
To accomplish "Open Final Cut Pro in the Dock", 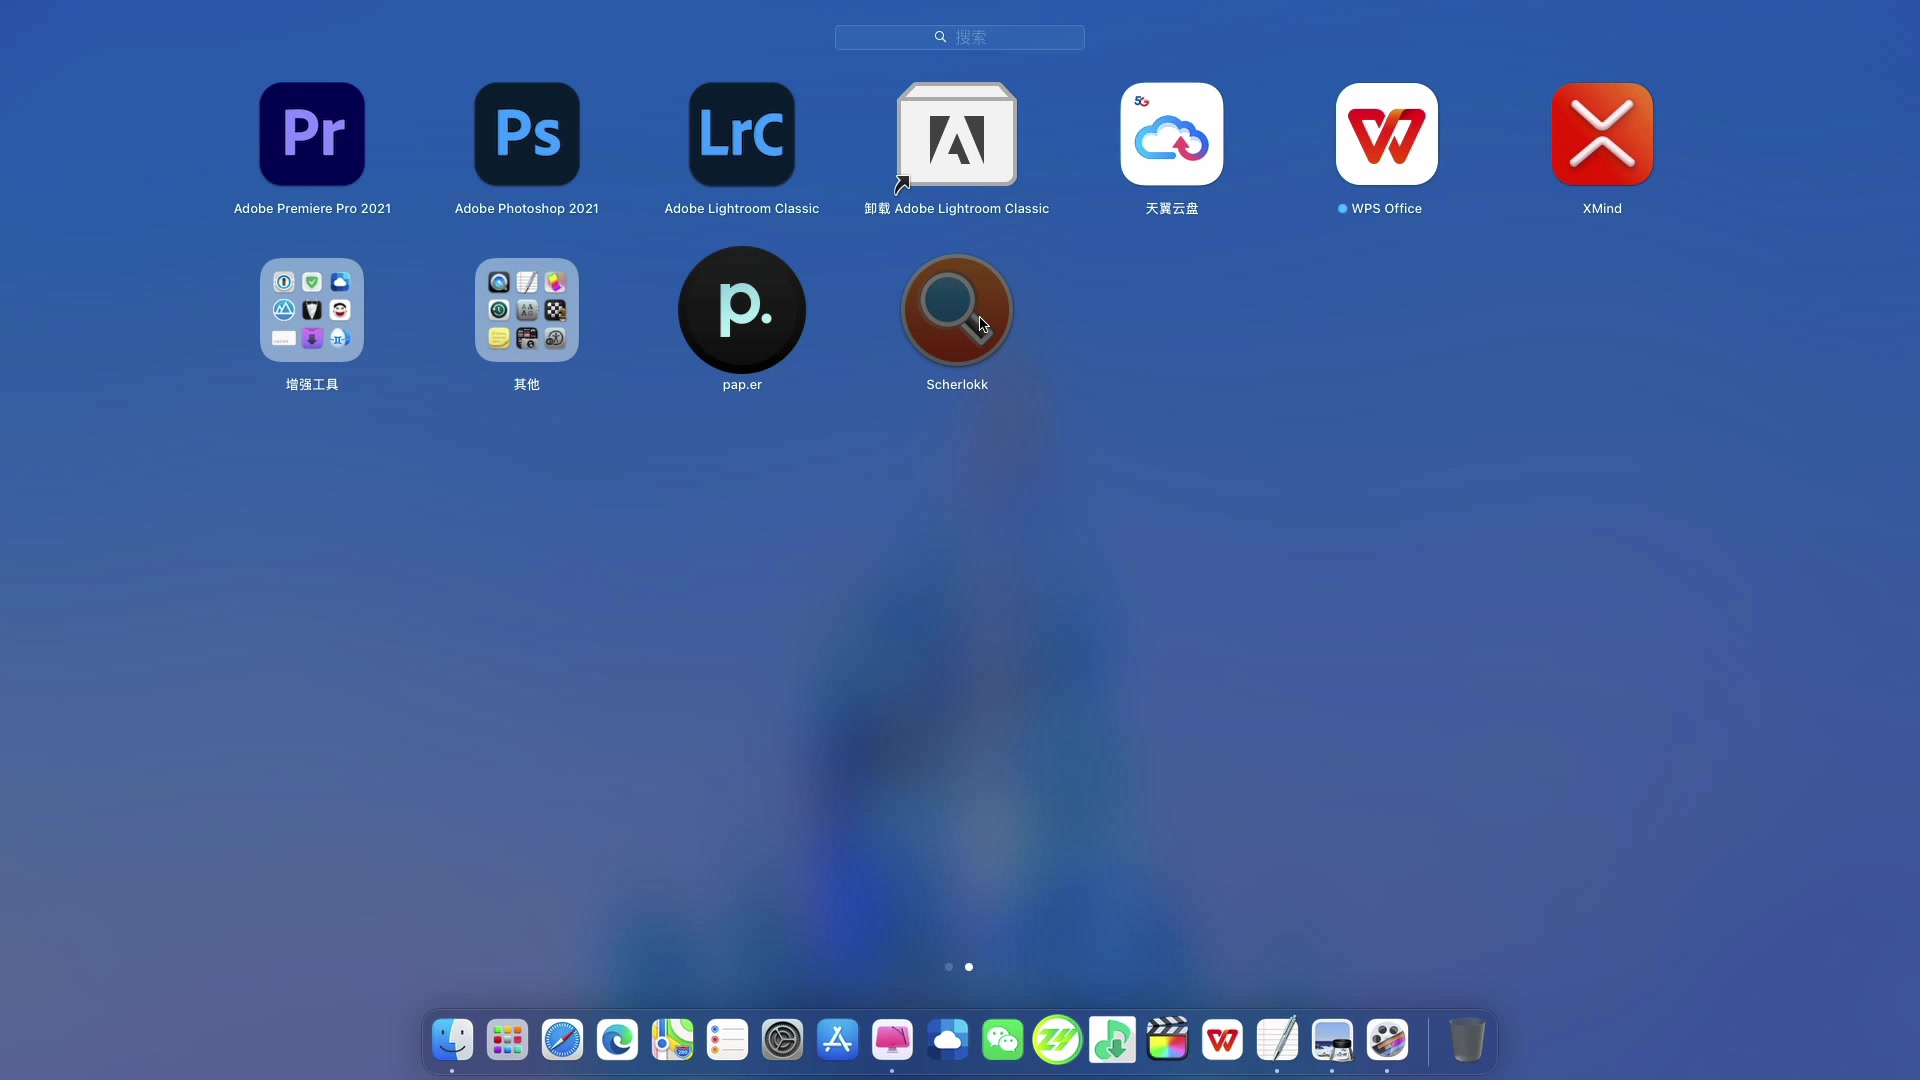I will 1167,1040.
